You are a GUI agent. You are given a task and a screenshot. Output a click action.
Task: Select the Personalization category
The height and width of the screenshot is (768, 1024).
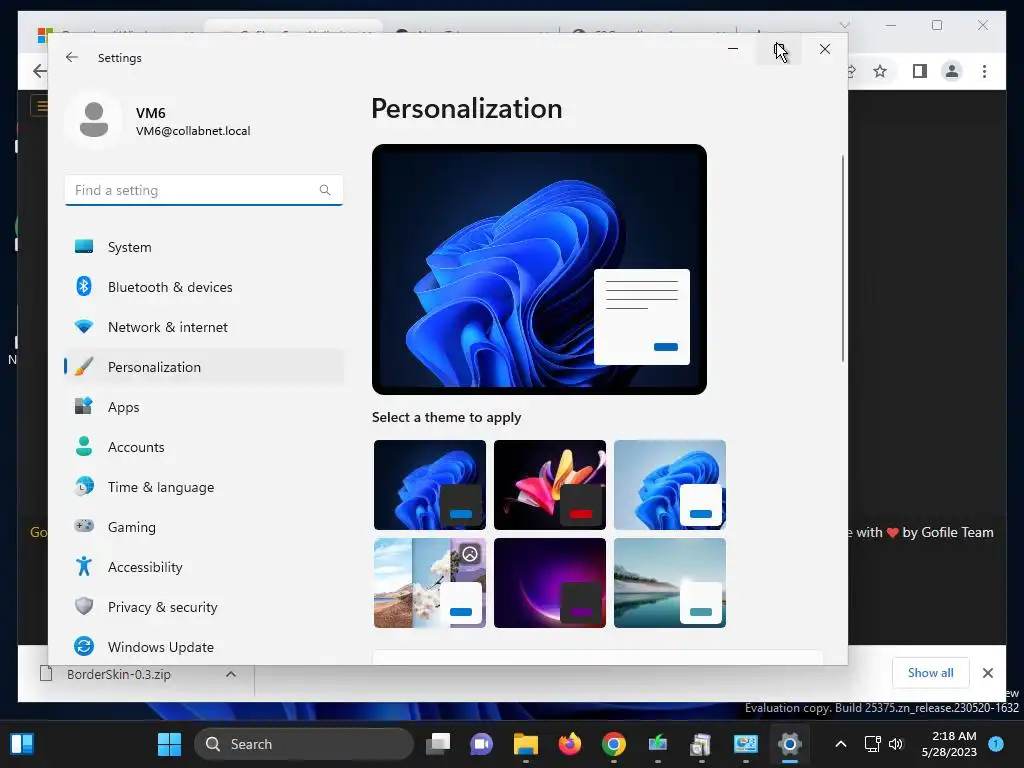tap(204, 367)
